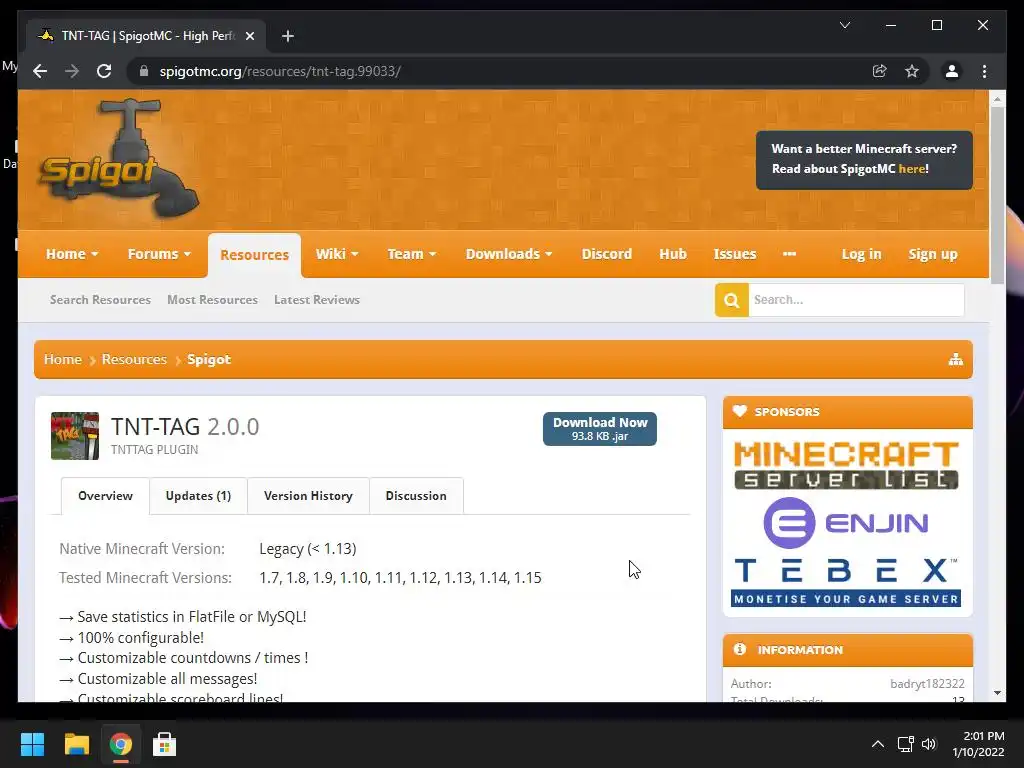Image resolution: width=1024 pixels, height=768 pixels.
Task: Open the Issues nav link
Action: pyautogui.click(x=735, y=254)
